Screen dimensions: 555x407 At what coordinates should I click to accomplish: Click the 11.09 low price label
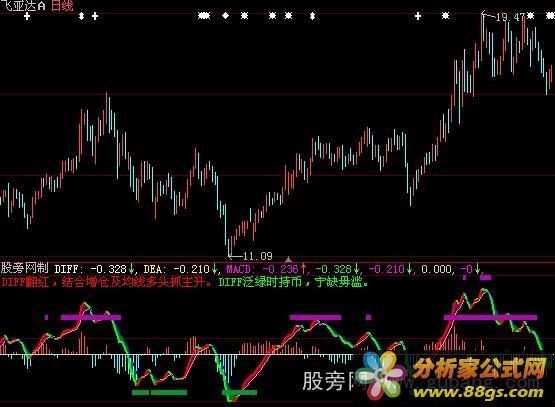[x=258, y=256]
